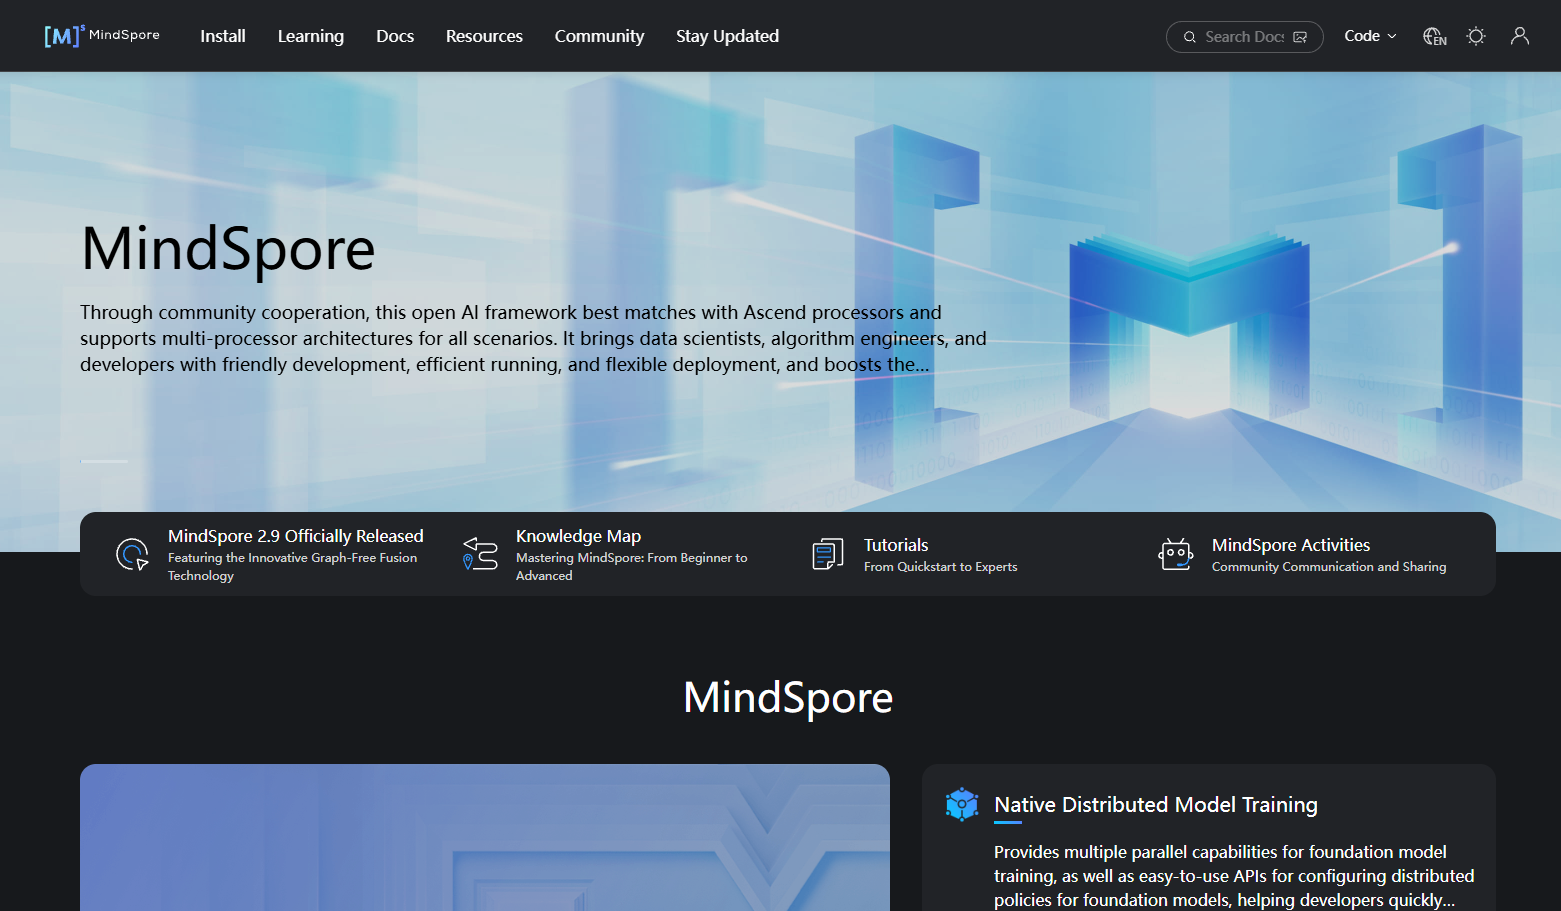
Task: Click the Native Distributed Model Training cube icon
Action: 962,804
